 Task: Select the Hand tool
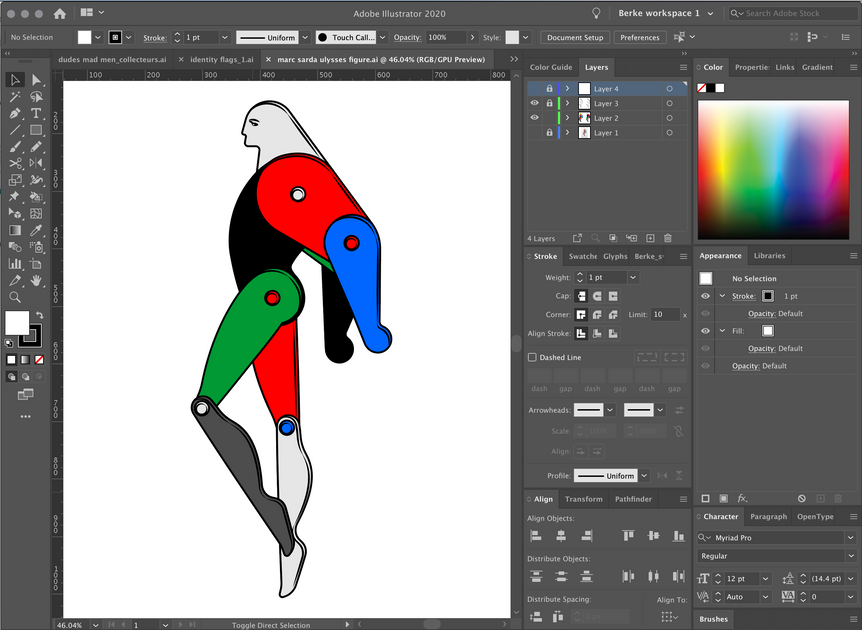(x=36, y=280)
